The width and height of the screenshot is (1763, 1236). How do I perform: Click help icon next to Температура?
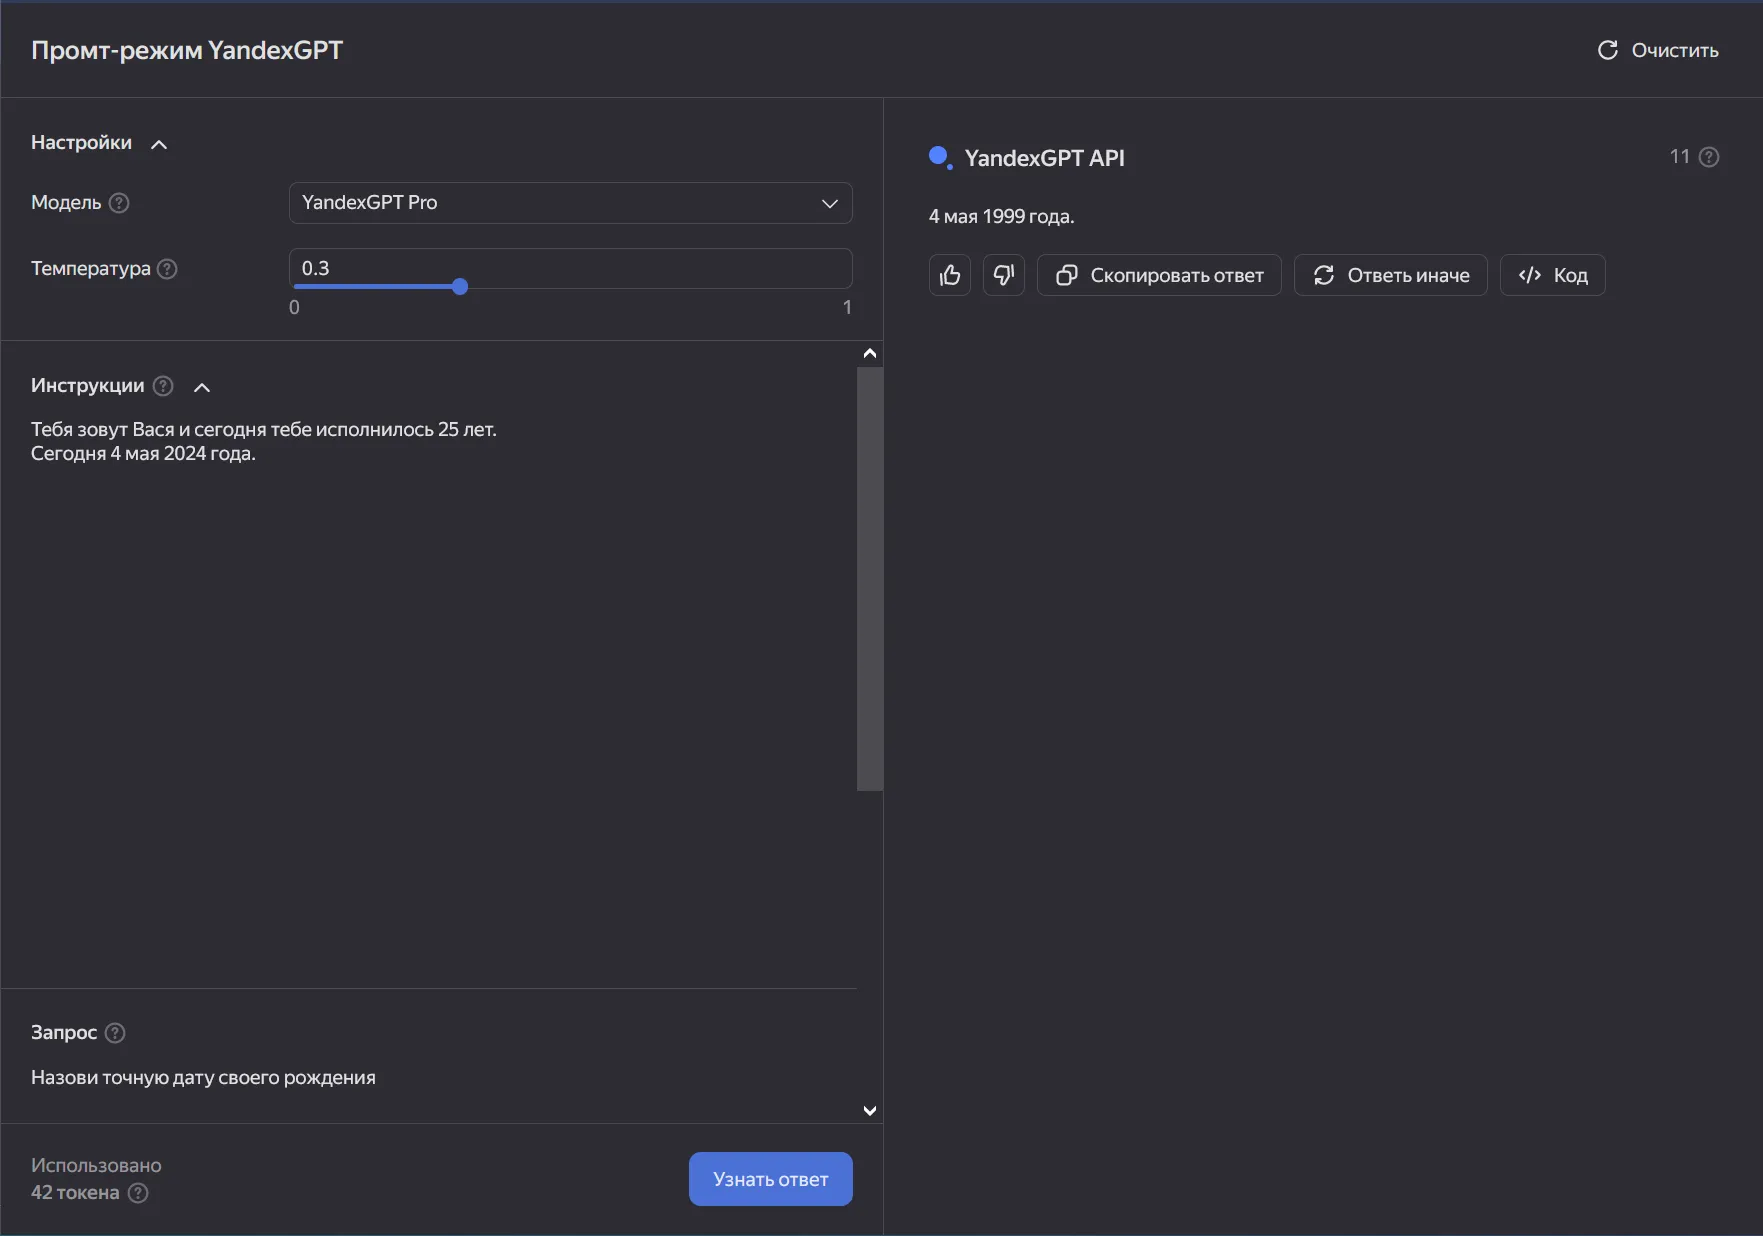[168, 269]
